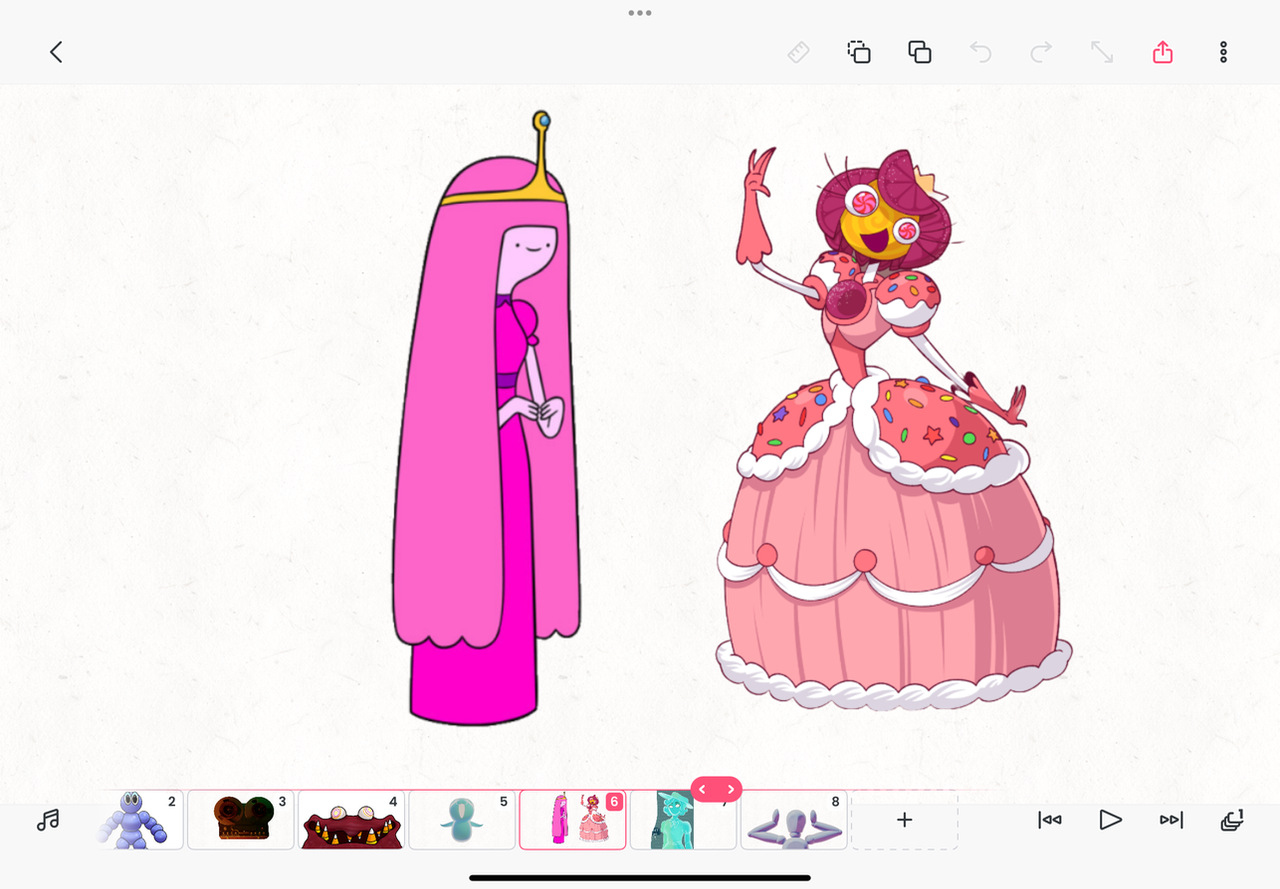Tap the copy frame icon with dashed outline
Screen dimensions: 1280x889
tap(859, 52)
